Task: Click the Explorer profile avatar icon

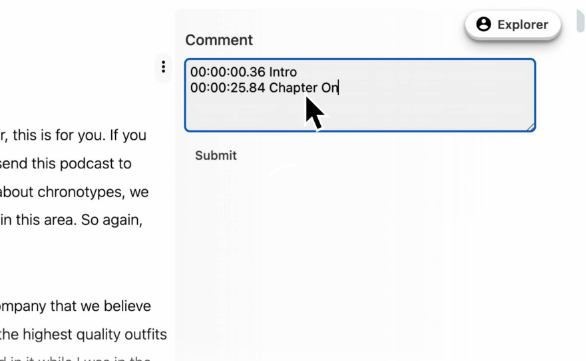Action: click(x=483, y=24)
